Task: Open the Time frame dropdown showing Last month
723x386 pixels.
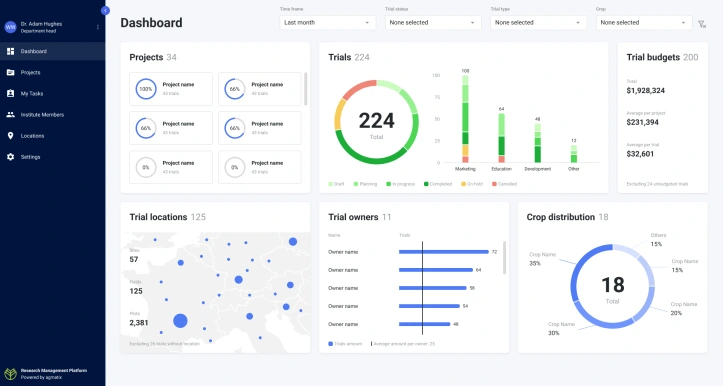Action: coord(327,23)
